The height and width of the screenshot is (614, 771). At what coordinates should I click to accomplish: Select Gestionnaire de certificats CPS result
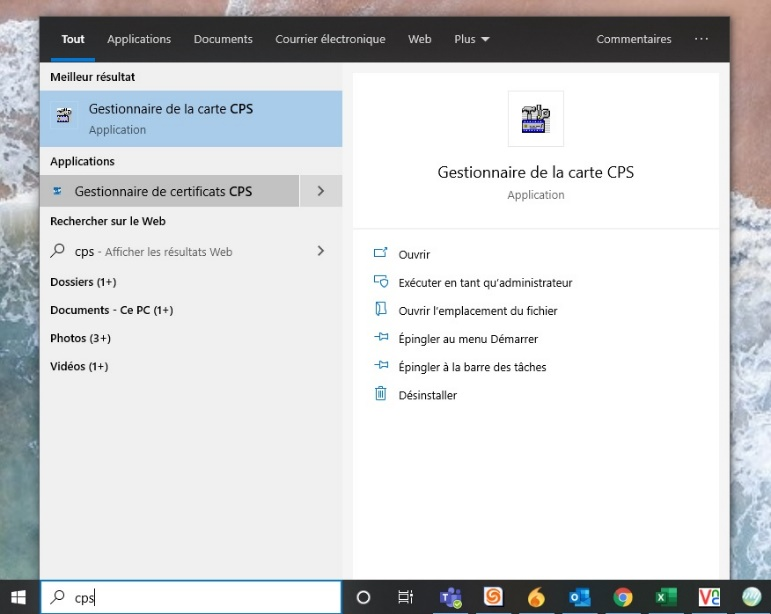[170, 191]
